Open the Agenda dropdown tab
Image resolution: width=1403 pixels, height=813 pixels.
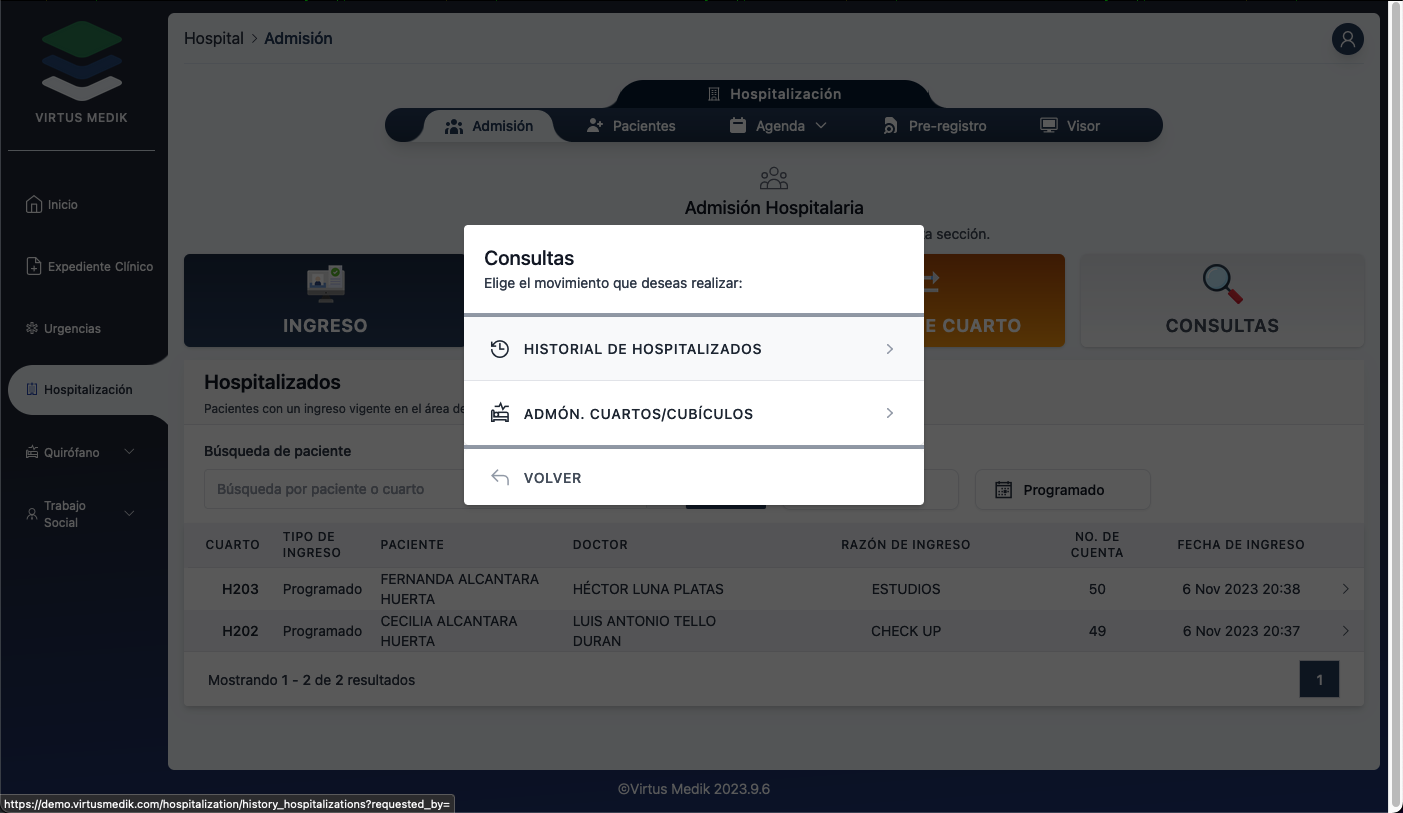(779, 126)
